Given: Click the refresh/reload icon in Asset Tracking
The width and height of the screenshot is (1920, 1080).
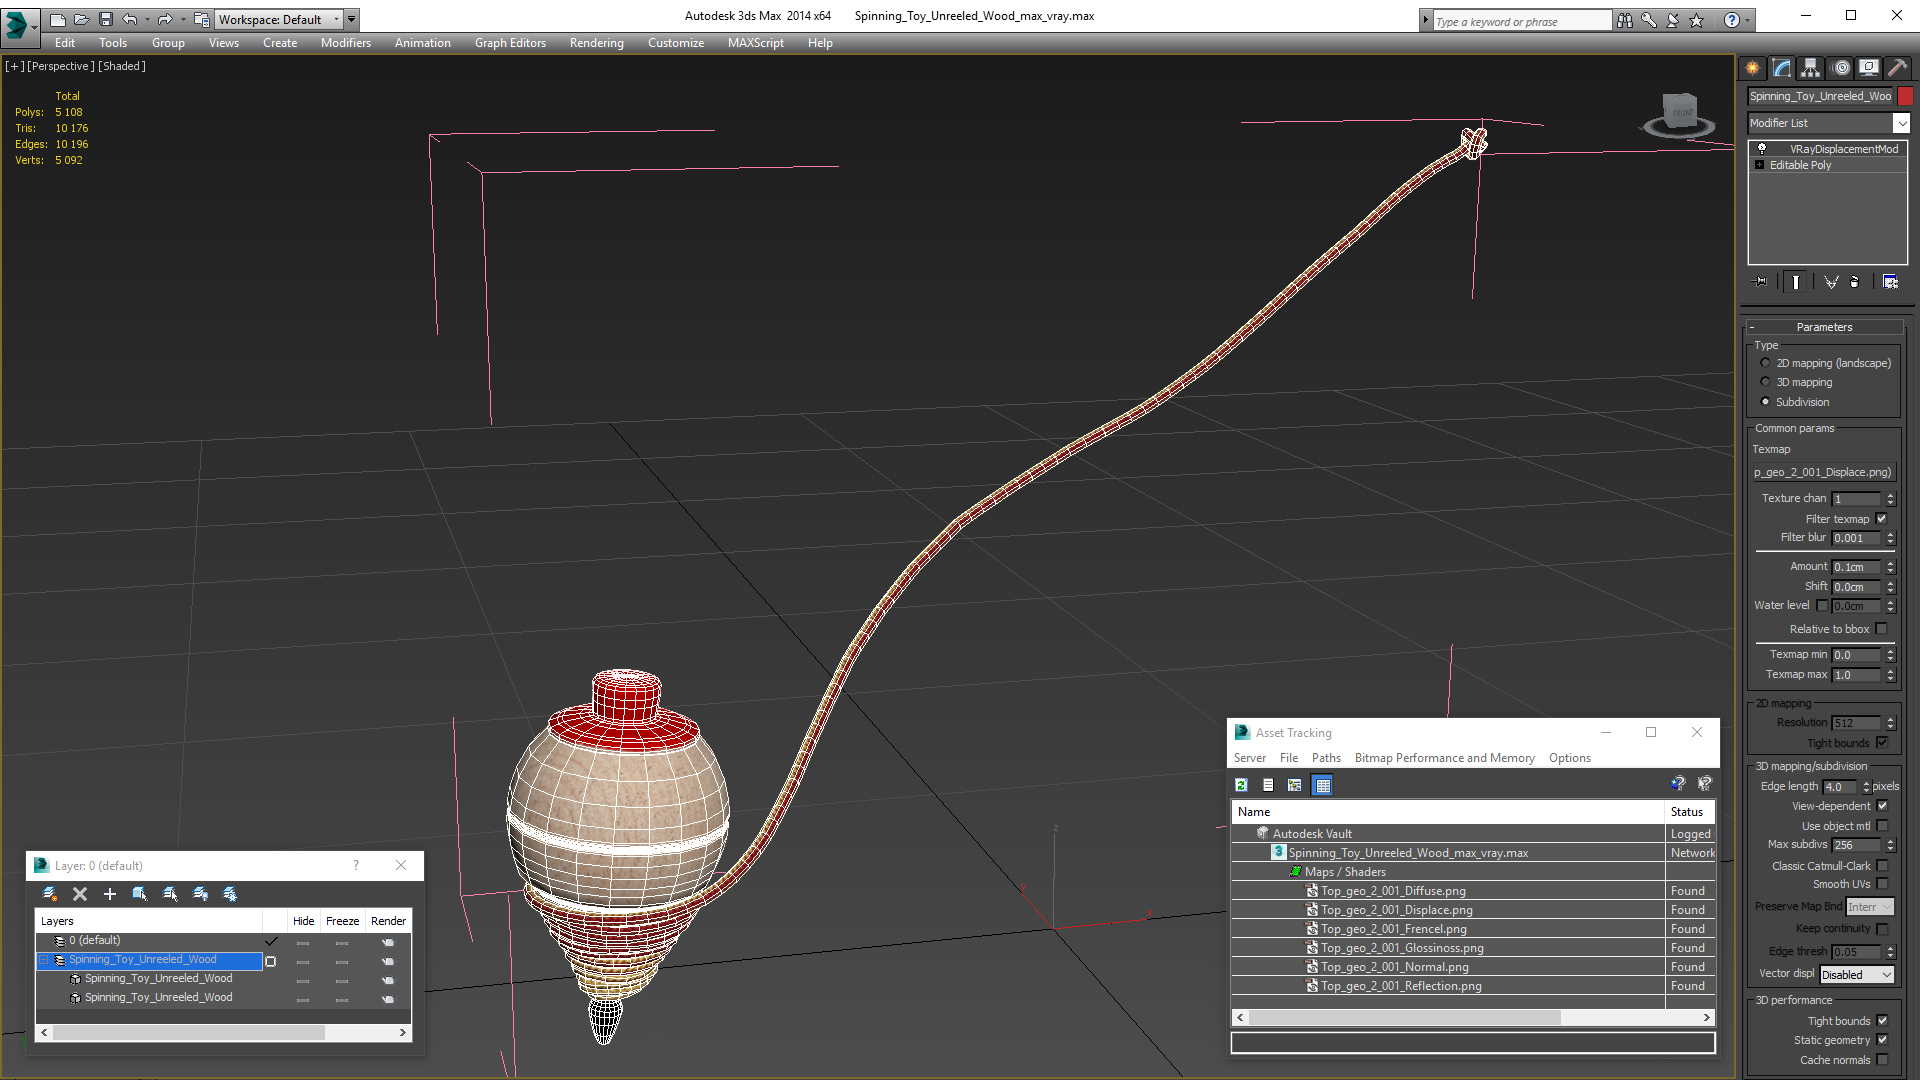Looking at the screenshot, I should (1240, 785).
